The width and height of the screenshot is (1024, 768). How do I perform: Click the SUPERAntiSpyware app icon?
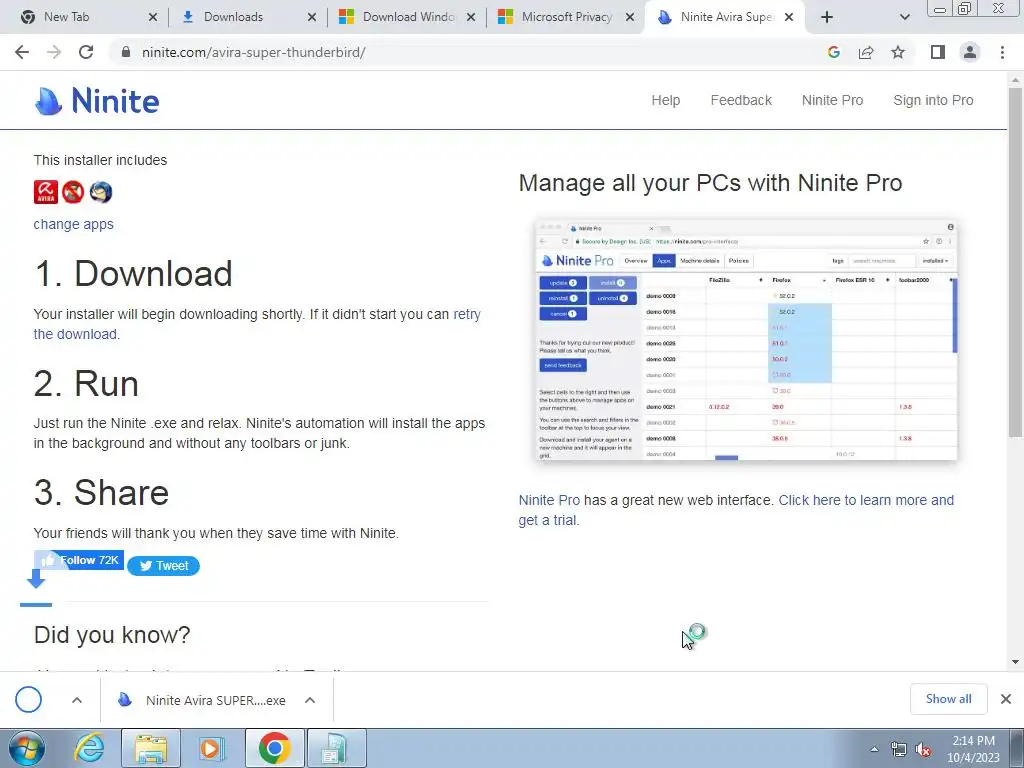pyautogui.click(x=73, y=192)
